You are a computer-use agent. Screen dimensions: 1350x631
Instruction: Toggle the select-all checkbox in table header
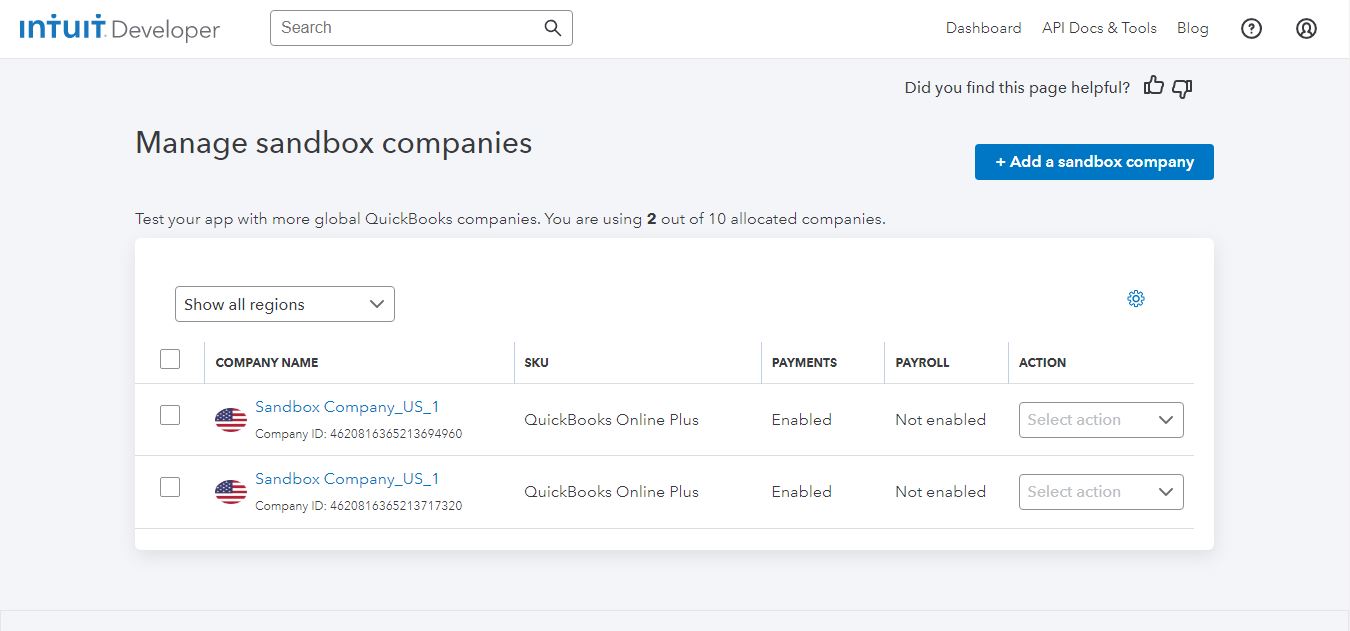click(x=170, y=359)
